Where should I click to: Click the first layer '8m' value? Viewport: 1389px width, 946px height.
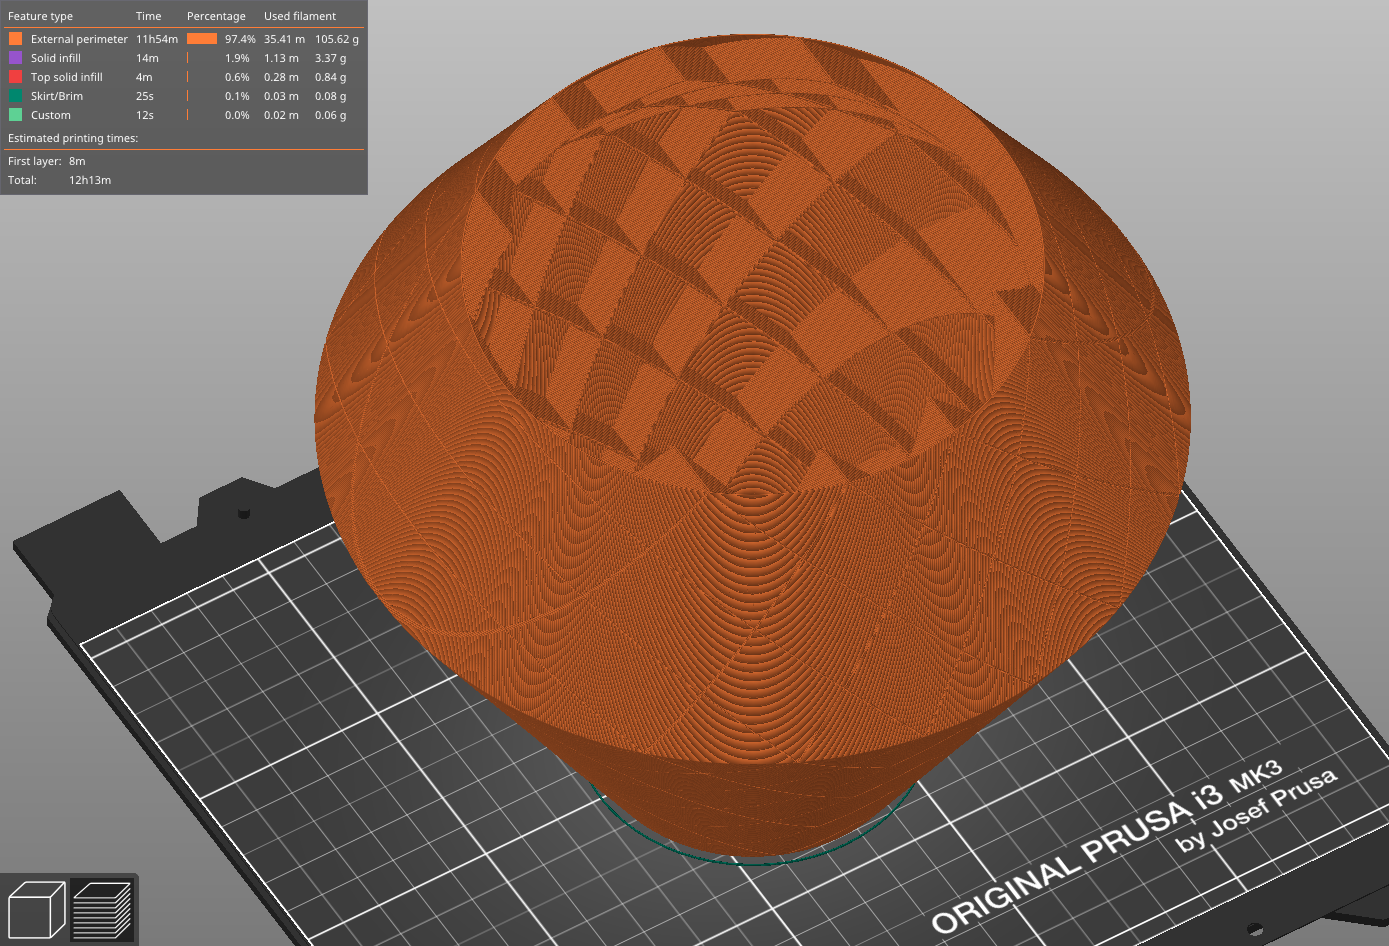coord(77,161)
